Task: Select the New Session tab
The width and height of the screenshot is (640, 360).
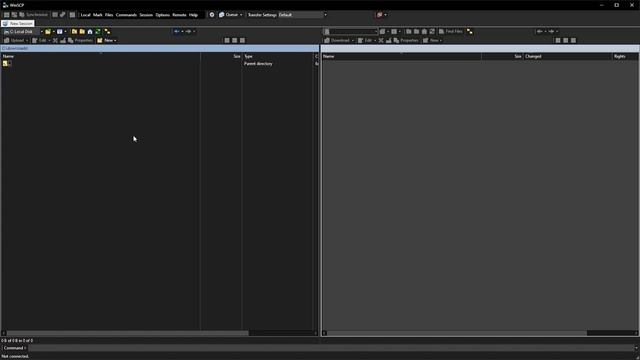Action: [x=18, y=24]
